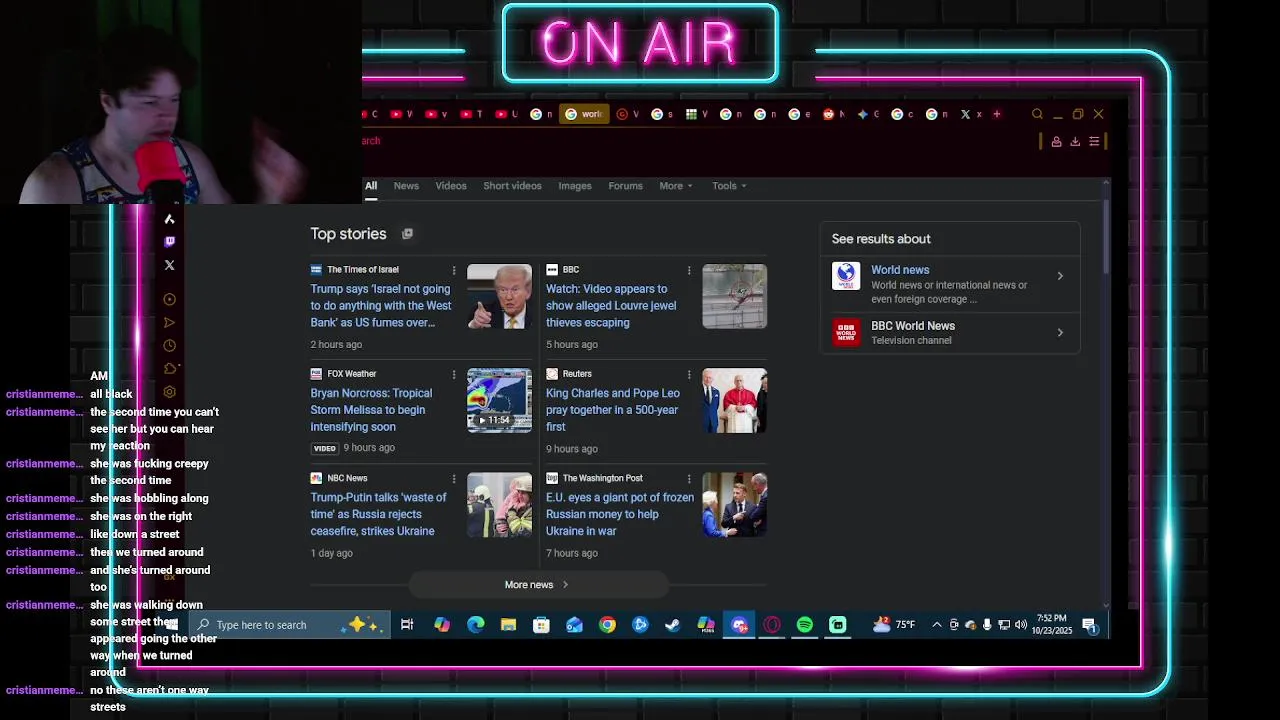
Task: Open Trump-Putin talks headline
Action: pyautogui.click(x=378, y=514)
